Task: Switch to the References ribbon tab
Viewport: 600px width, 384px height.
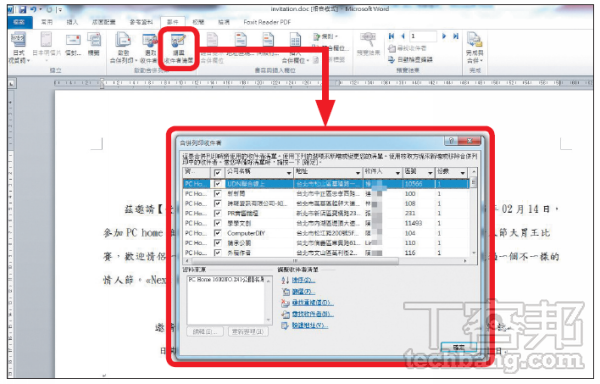Action: 141,22
